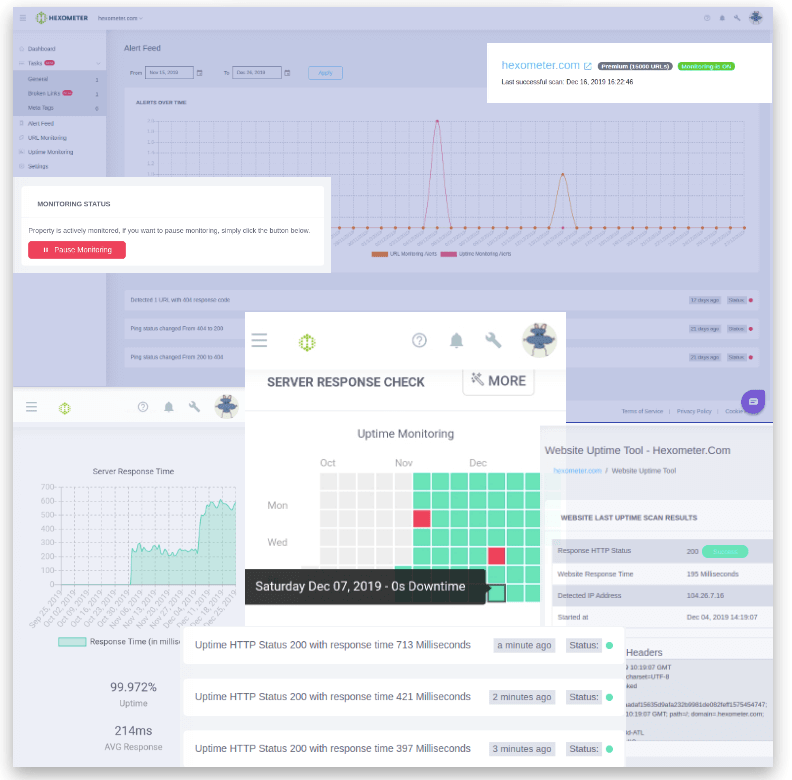
Task: Toggle Uptime Monitoring Alerts legend swatch
Action: pos(449,254)
